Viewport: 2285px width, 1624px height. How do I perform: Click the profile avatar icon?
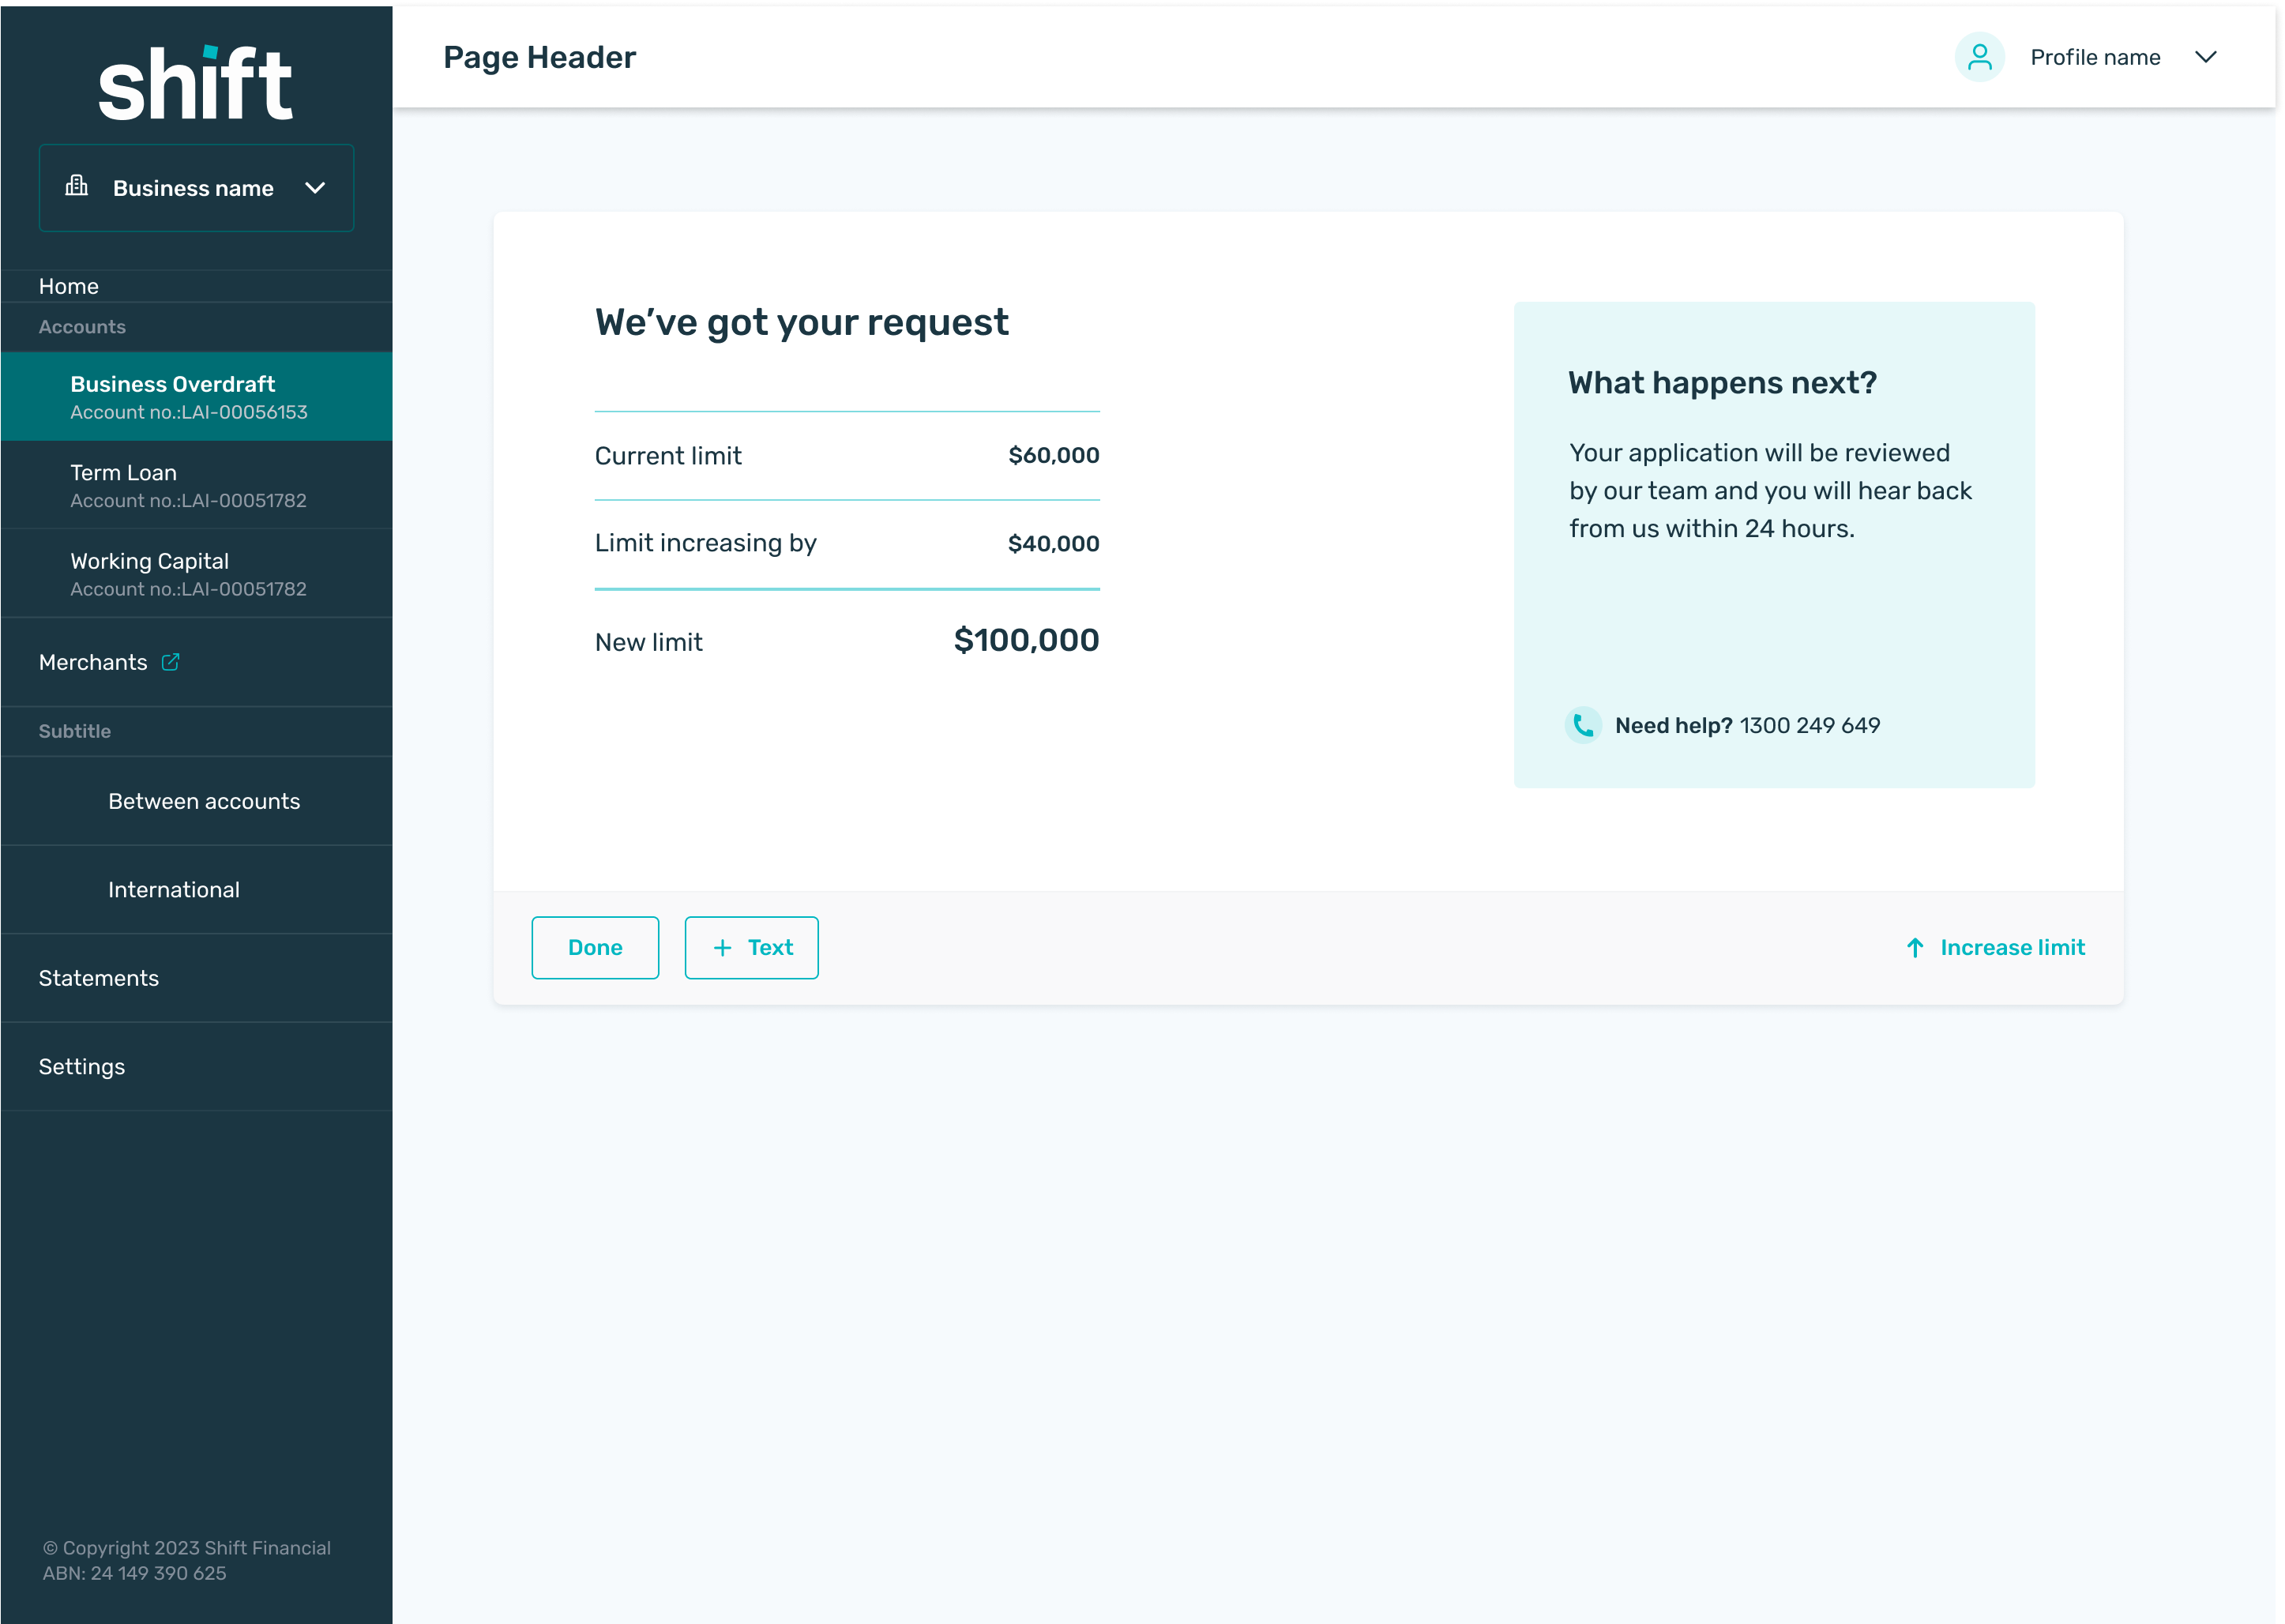click(x=1979, y=57)
